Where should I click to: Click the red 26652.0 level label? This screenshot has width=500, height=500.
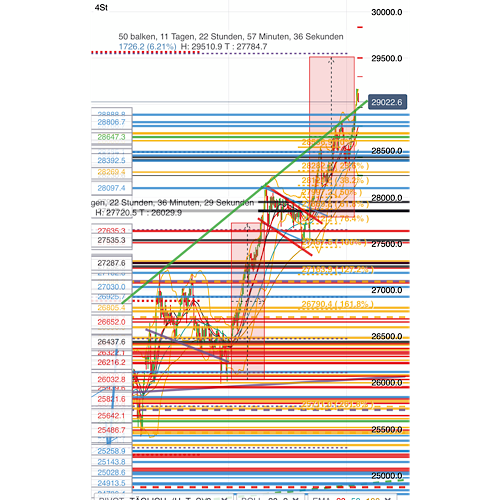pyautogui.click(x=111, y=322)
